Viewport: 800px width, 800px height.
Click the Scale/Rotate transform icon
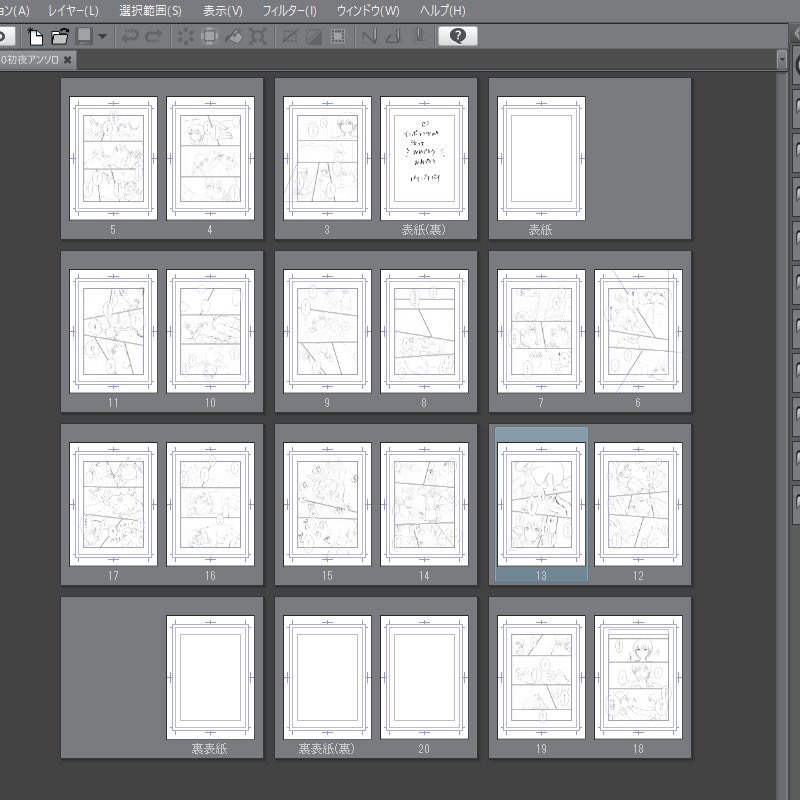258,36
